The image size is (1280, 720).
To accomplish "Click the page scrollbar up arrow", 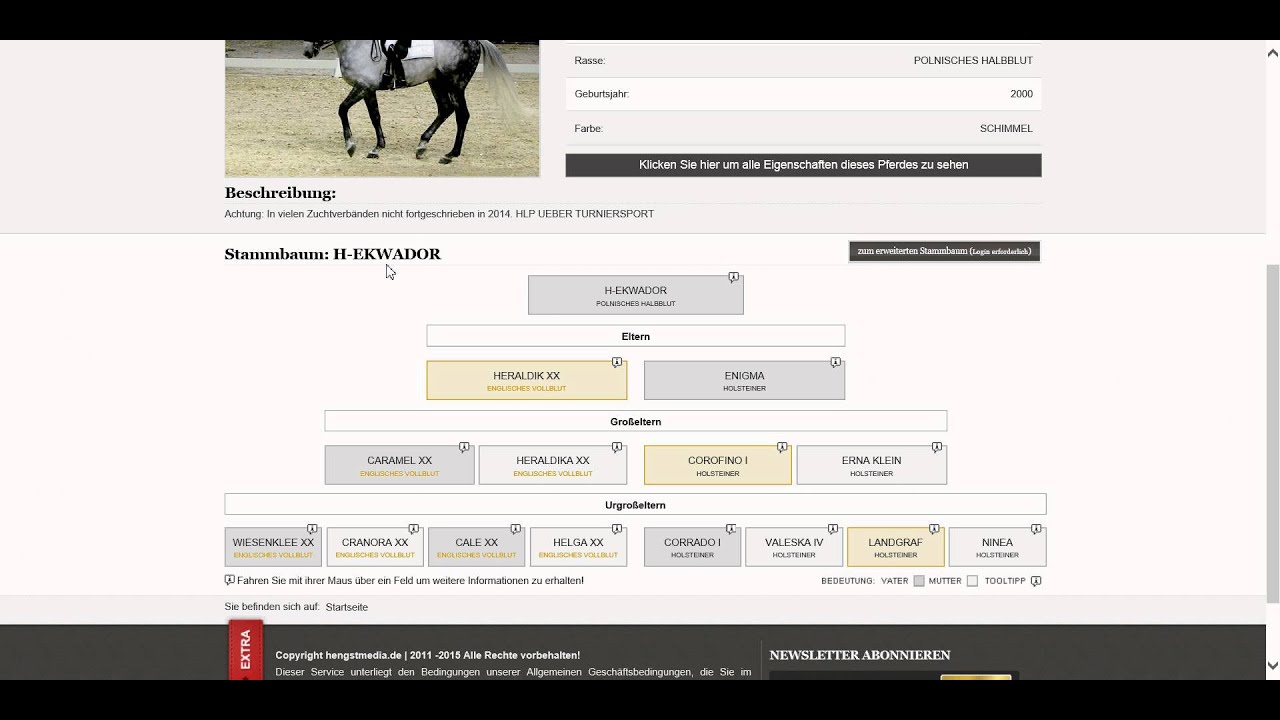I will pyautogui.click(x=1272, y=52).
